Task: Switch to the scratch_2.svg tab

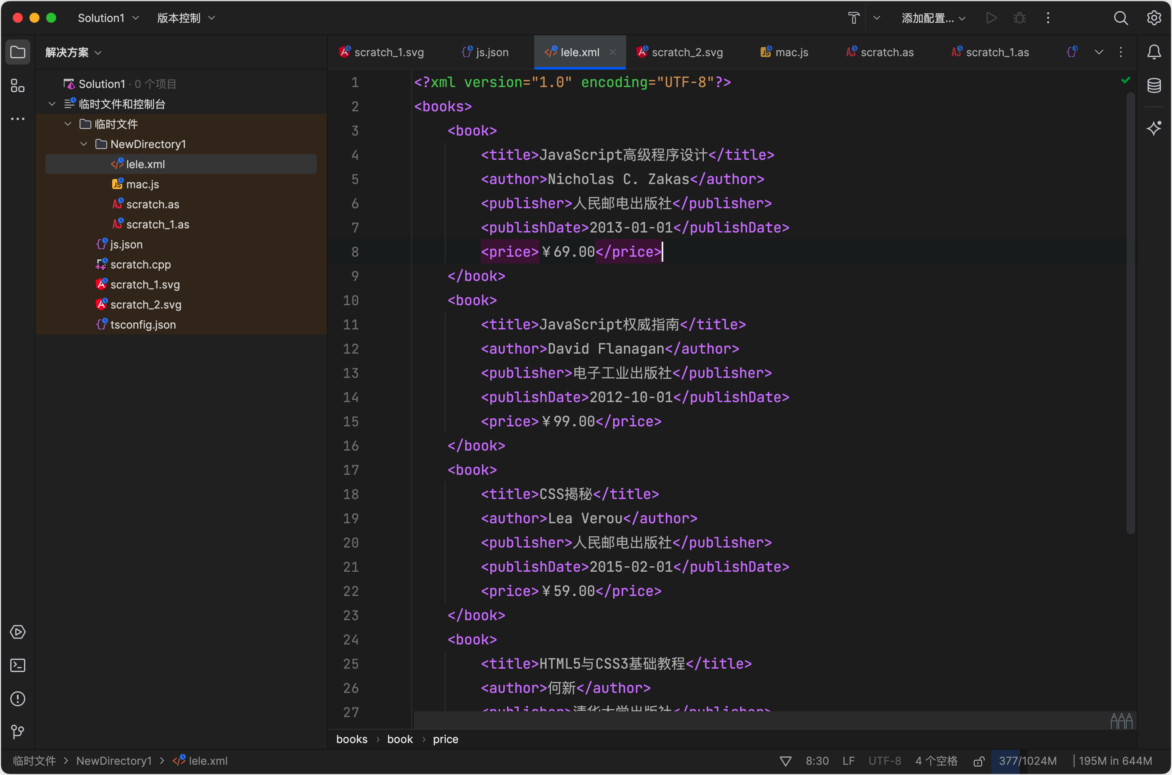Action: coord(680,52)
